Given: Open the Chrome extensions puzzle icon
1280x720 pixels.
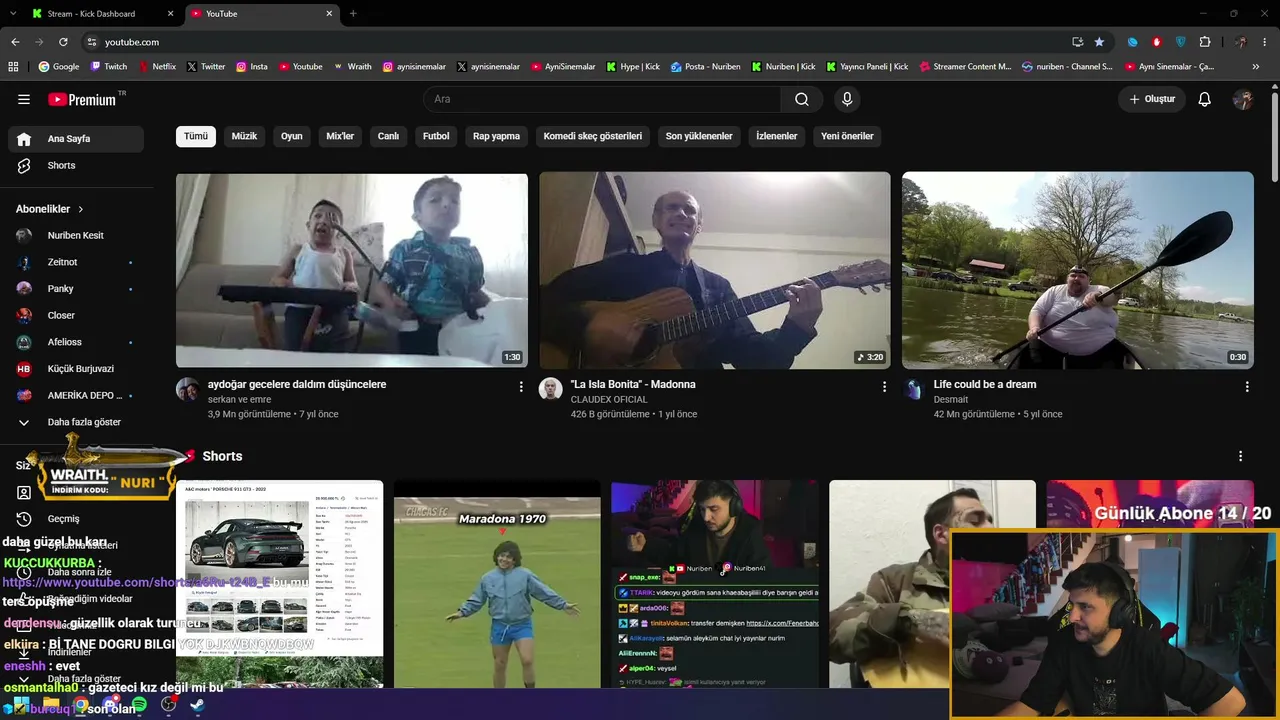Looking at the screenshot, I should click(x=1204, y=42).
